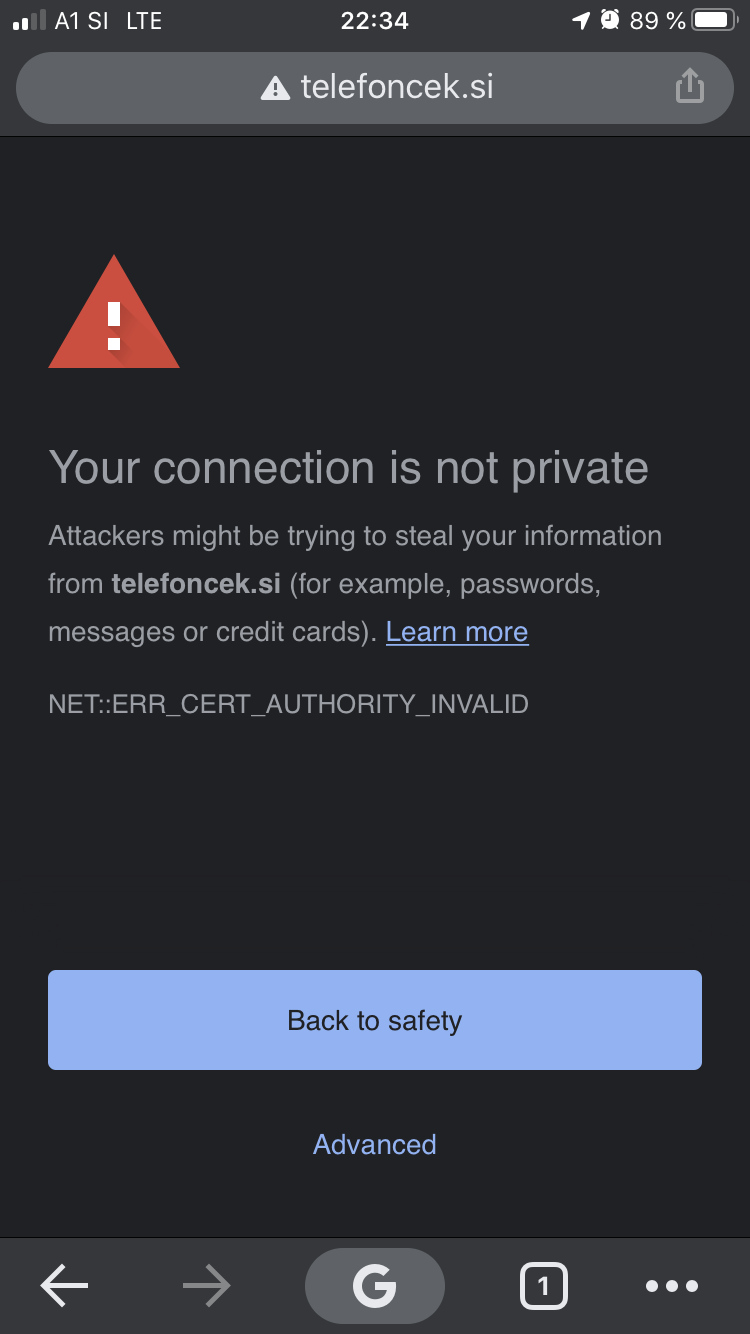This screenshot has width=750, height=1334.
Task: Tap the large red warning triangle
Action: coord(114,312)
